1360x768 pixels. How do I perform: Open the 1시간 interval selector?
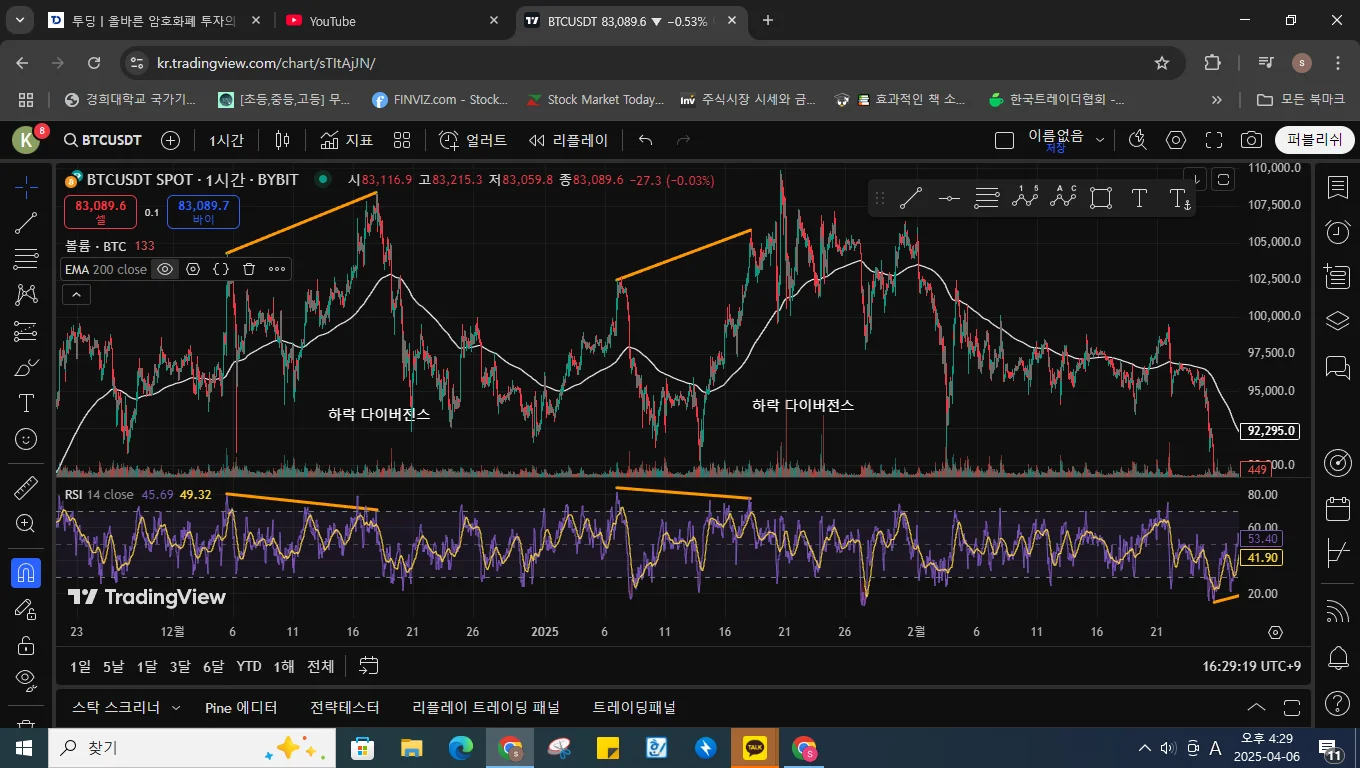click(x=226, y=140)
